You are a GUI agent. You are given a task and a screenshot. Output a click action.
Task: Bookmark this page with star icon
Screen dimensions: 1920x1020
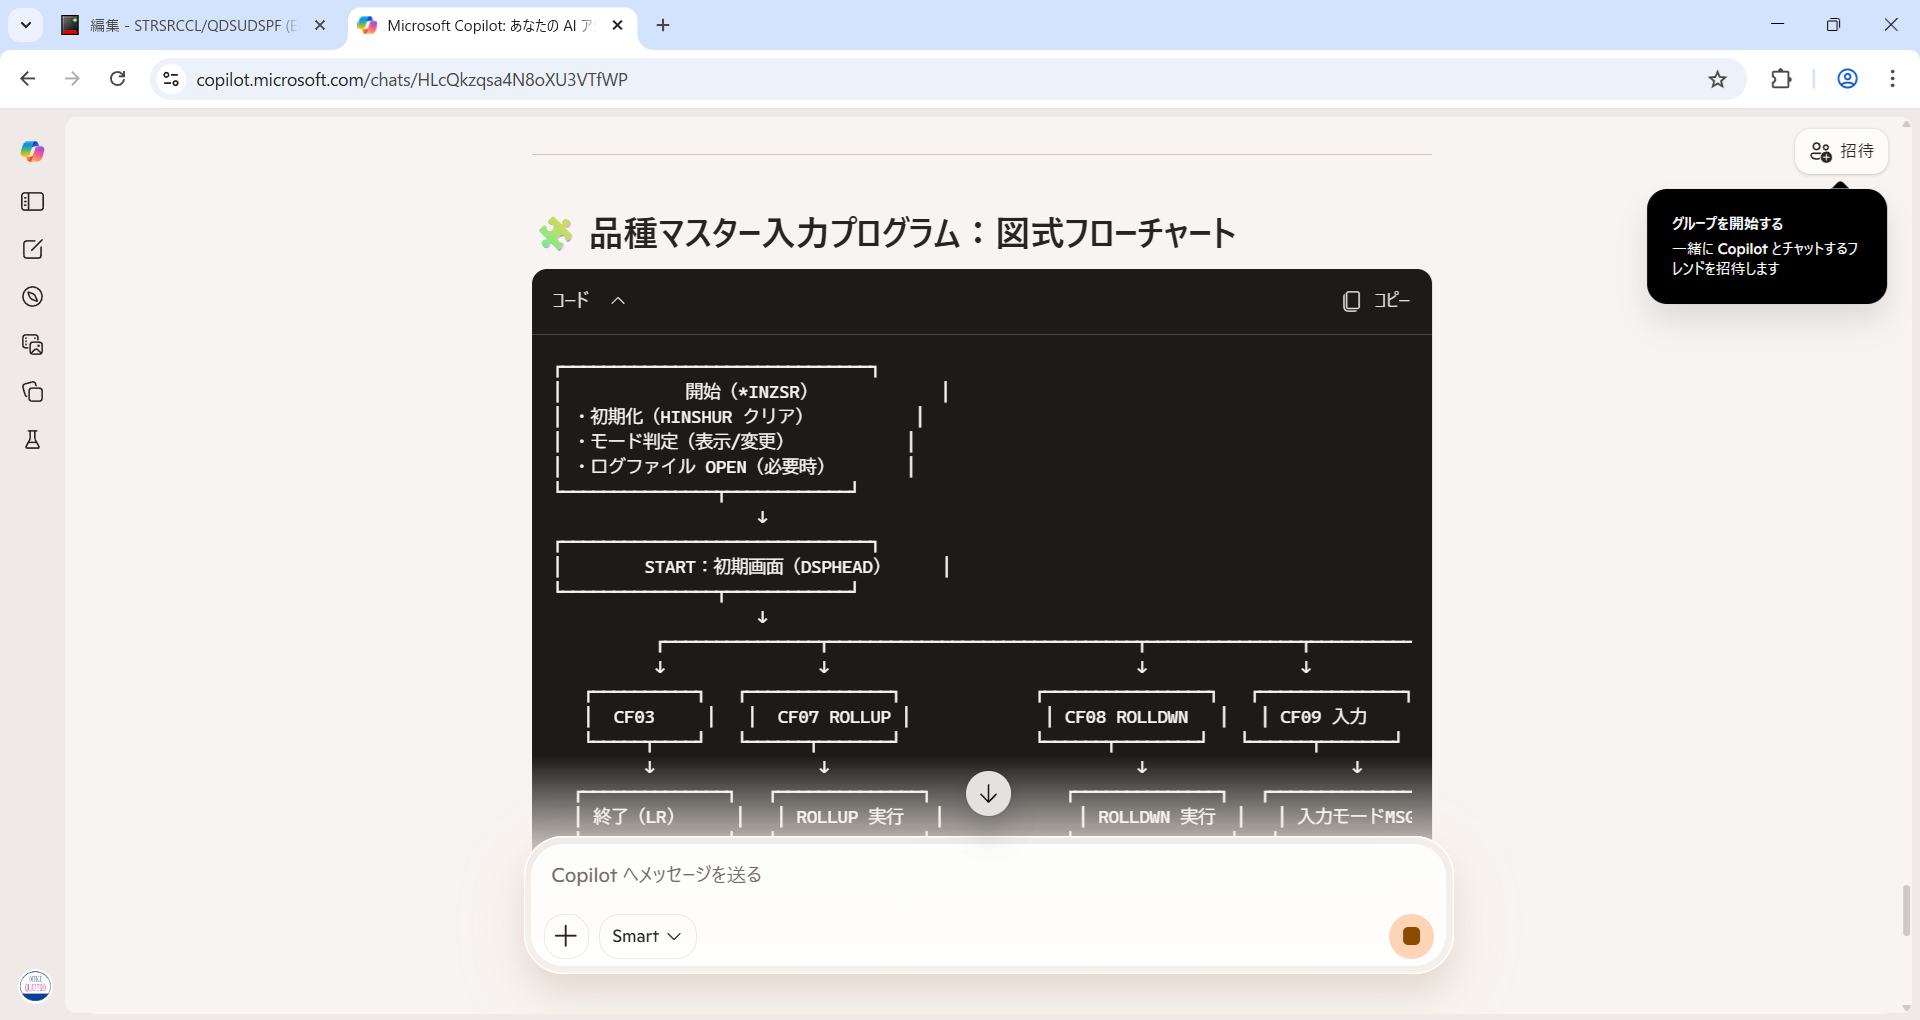pos(1717,79)
